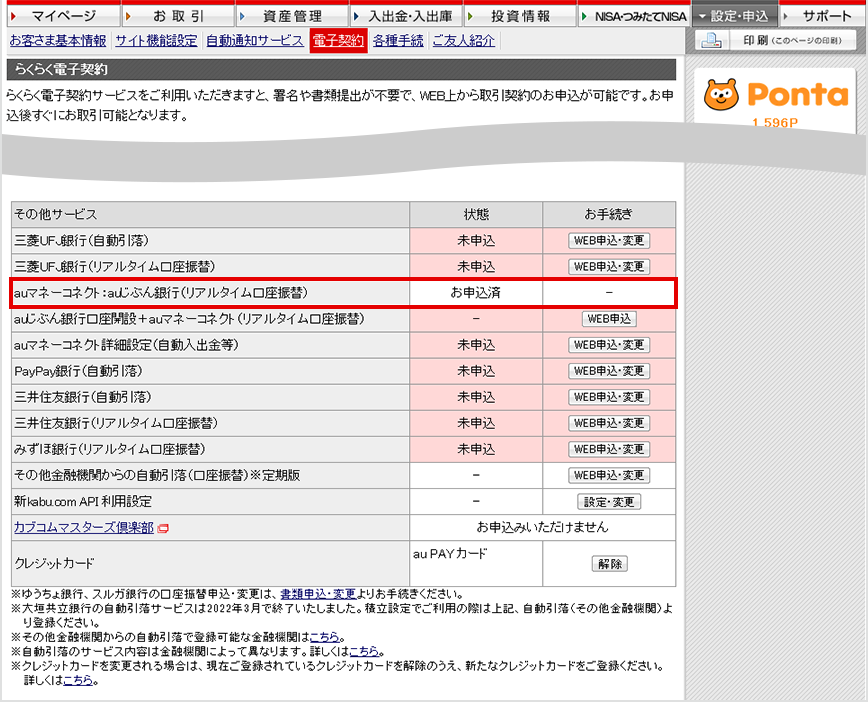Switch to the 電子契約 tab

pos(338,41)
